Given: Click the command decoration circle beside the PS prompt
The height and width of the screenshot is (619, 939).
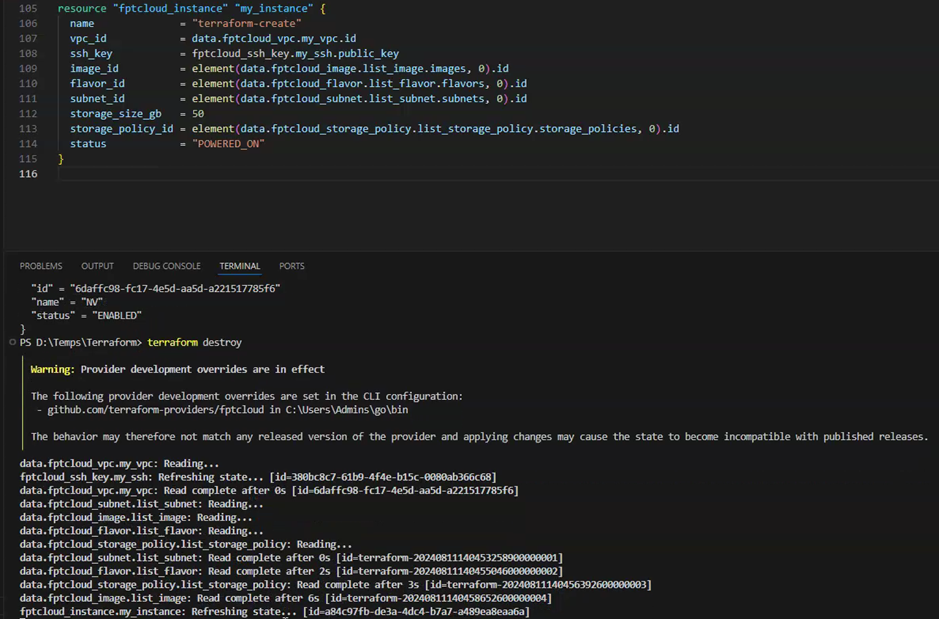Looking at the screenshot, I should pos(12,342).
